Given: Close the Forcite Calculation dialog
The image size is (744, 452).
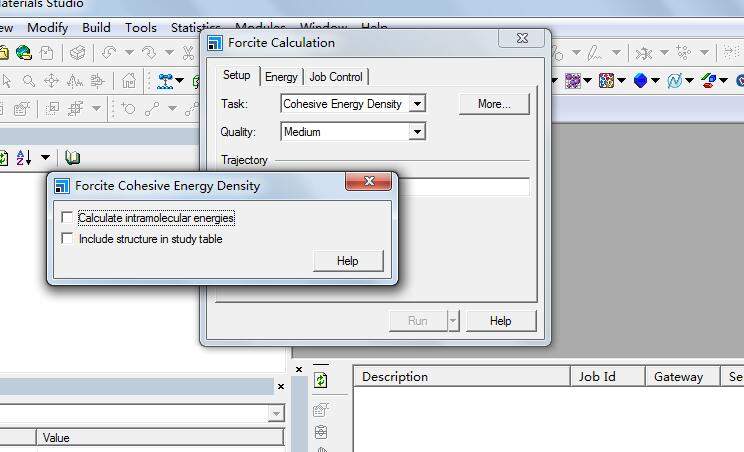Looking at the screenshot, I should tap(521, 38).
